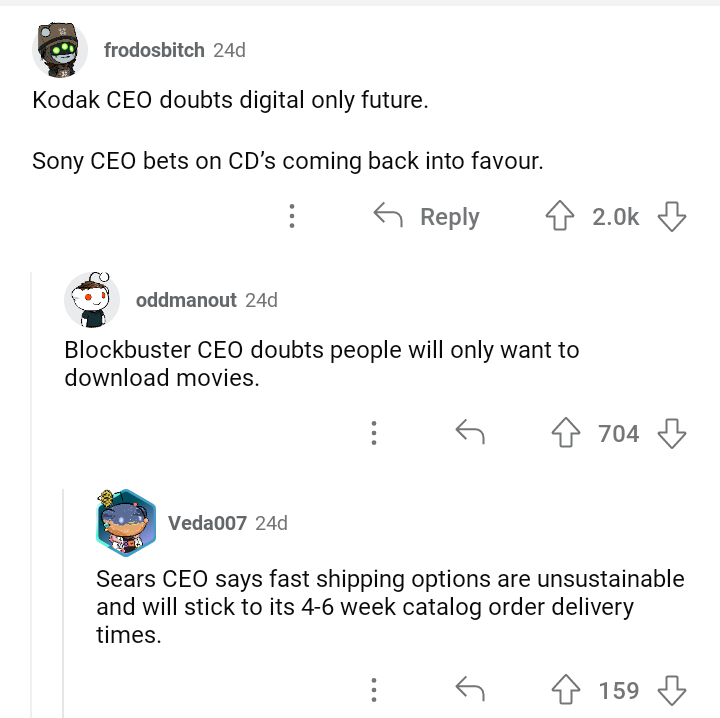Upvote Veda007's Sears CEO comment
The image size is (720, 718).
coord(566,690)
